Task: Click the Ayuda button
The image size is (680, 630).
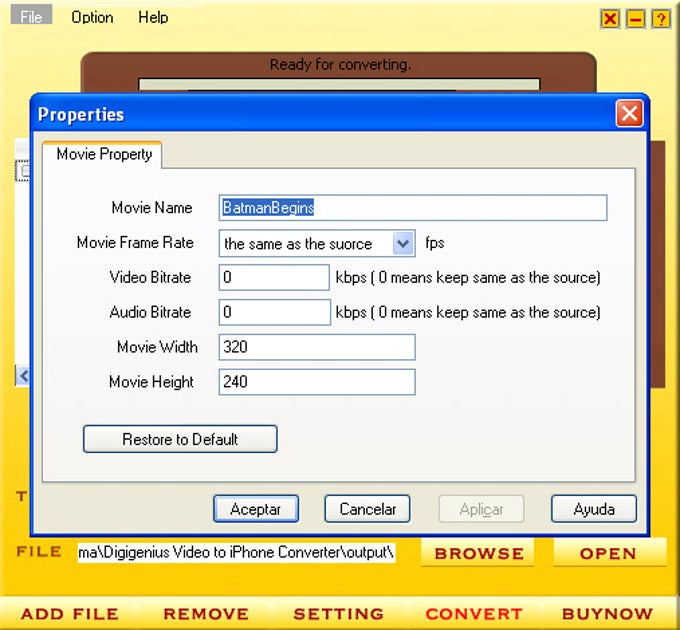Action: click(594, 509)
